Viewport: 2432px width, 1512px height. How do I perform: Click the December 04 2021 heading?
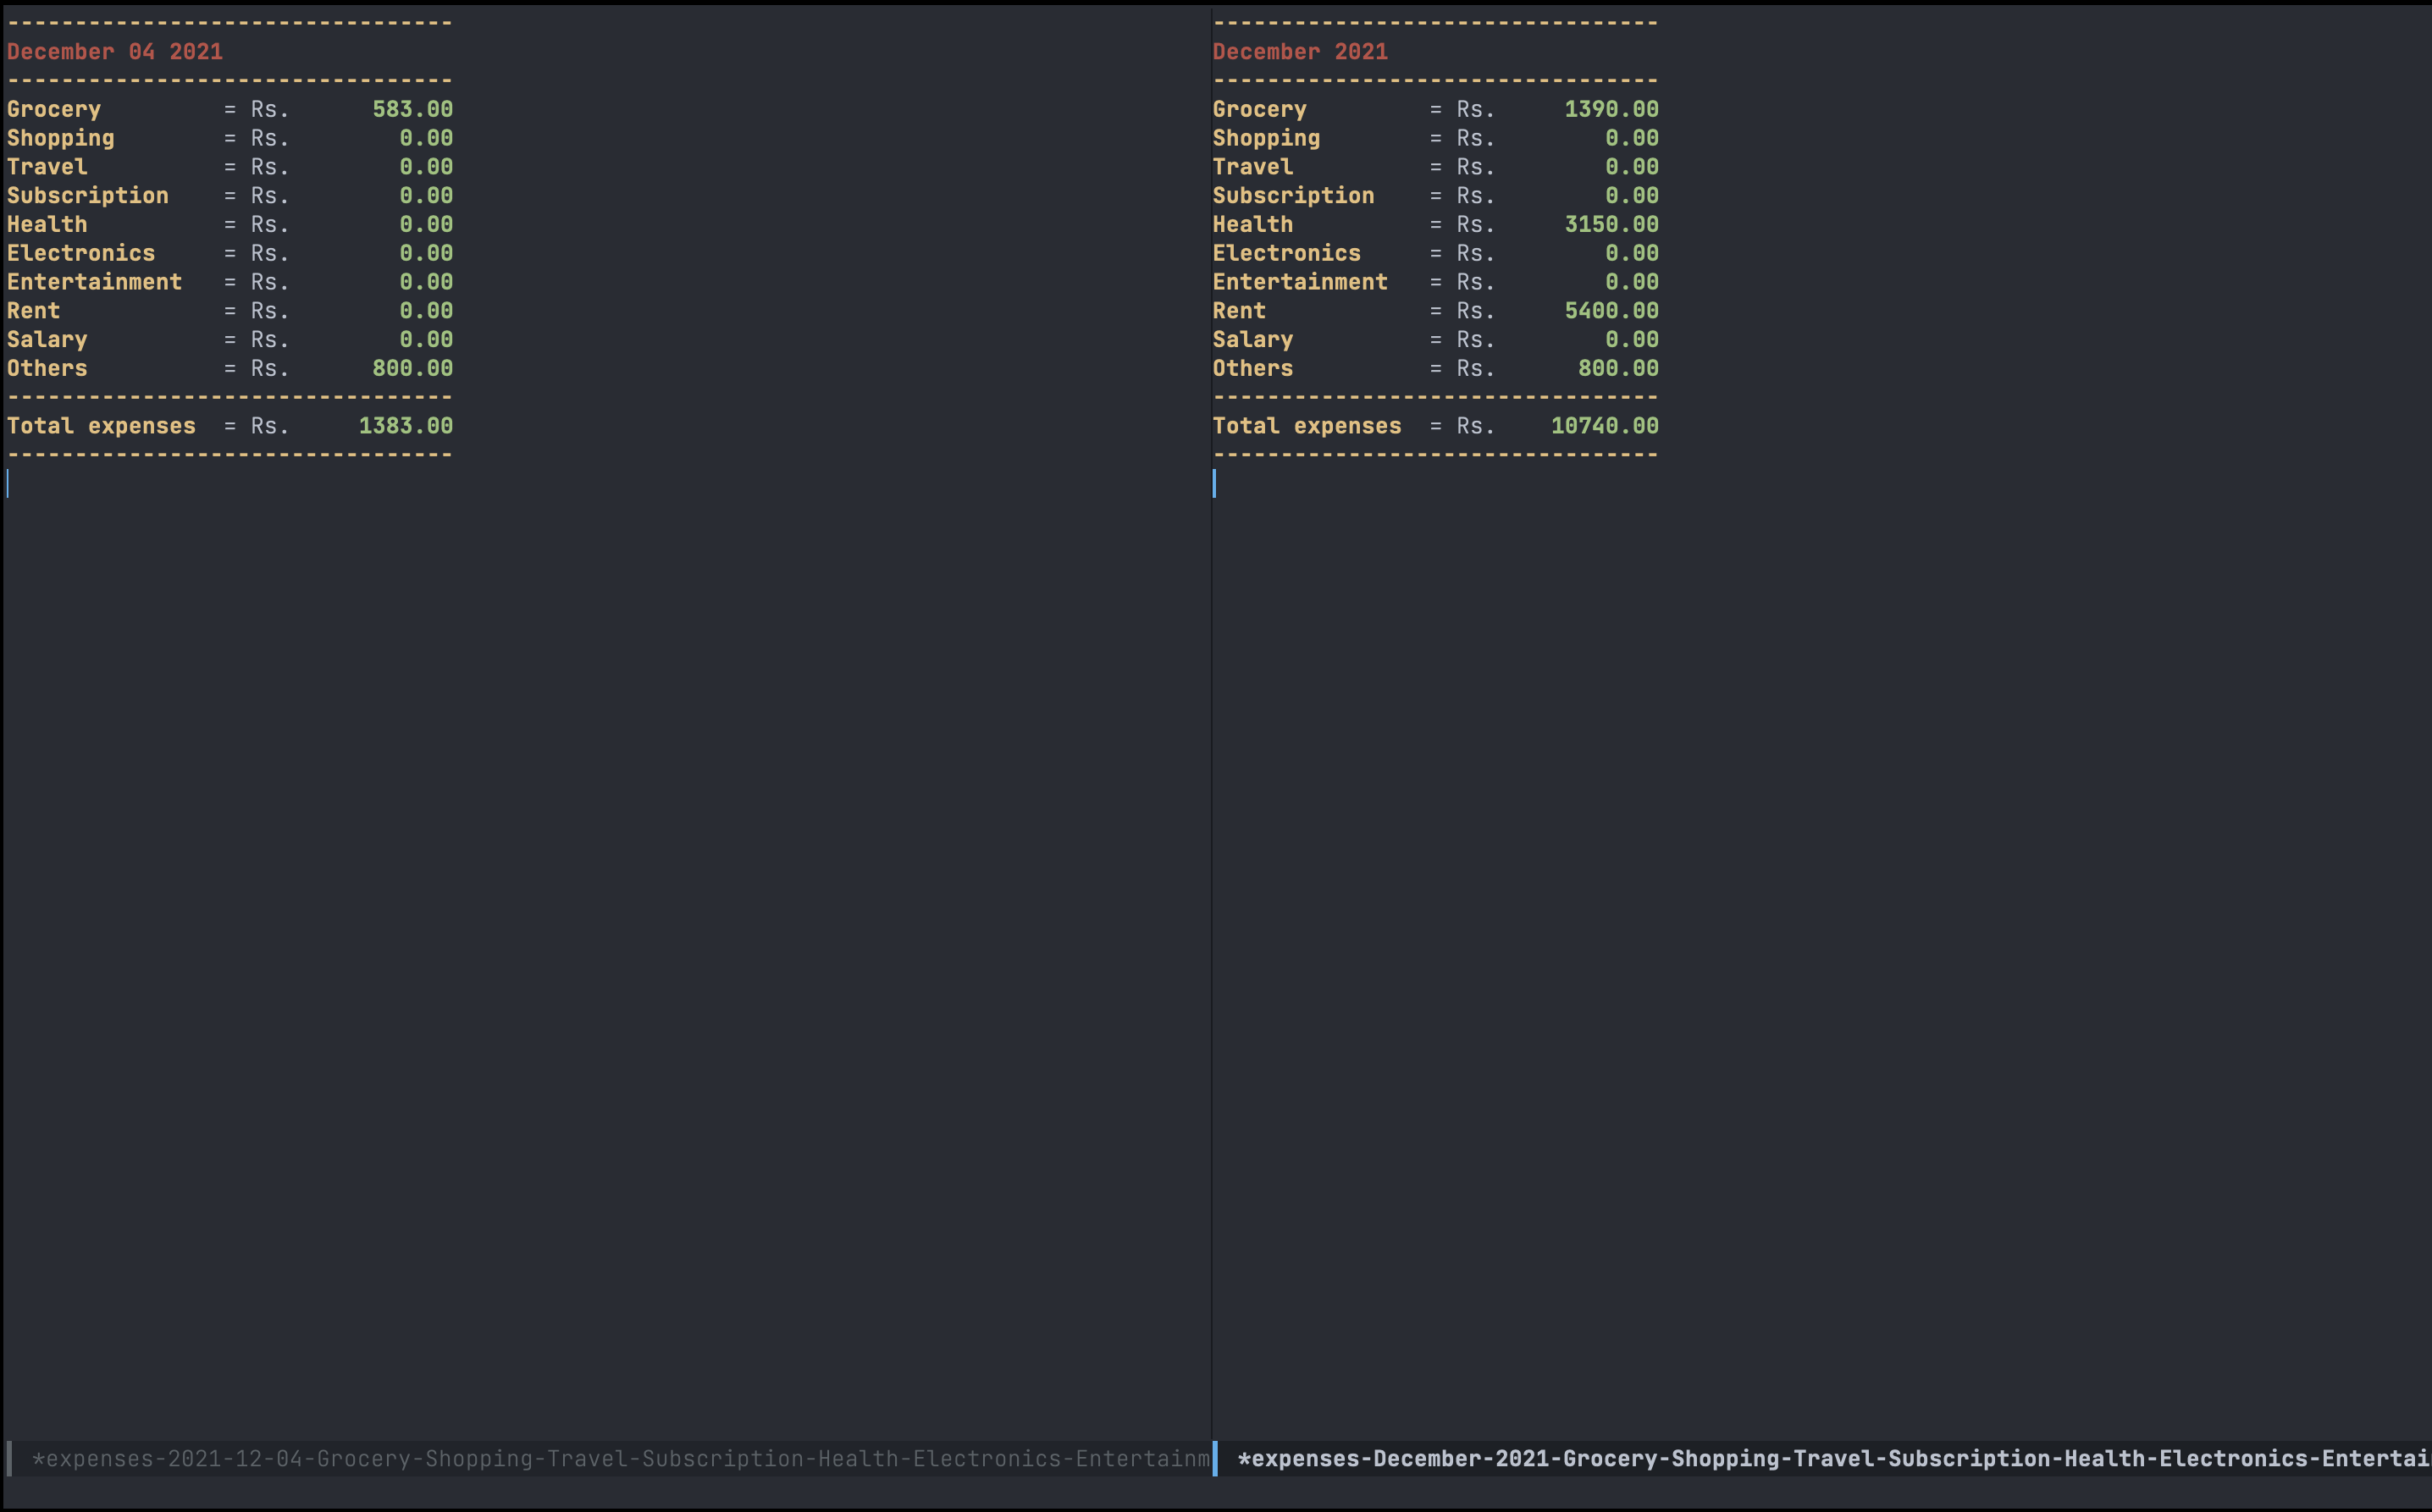(x=115, y=52)
